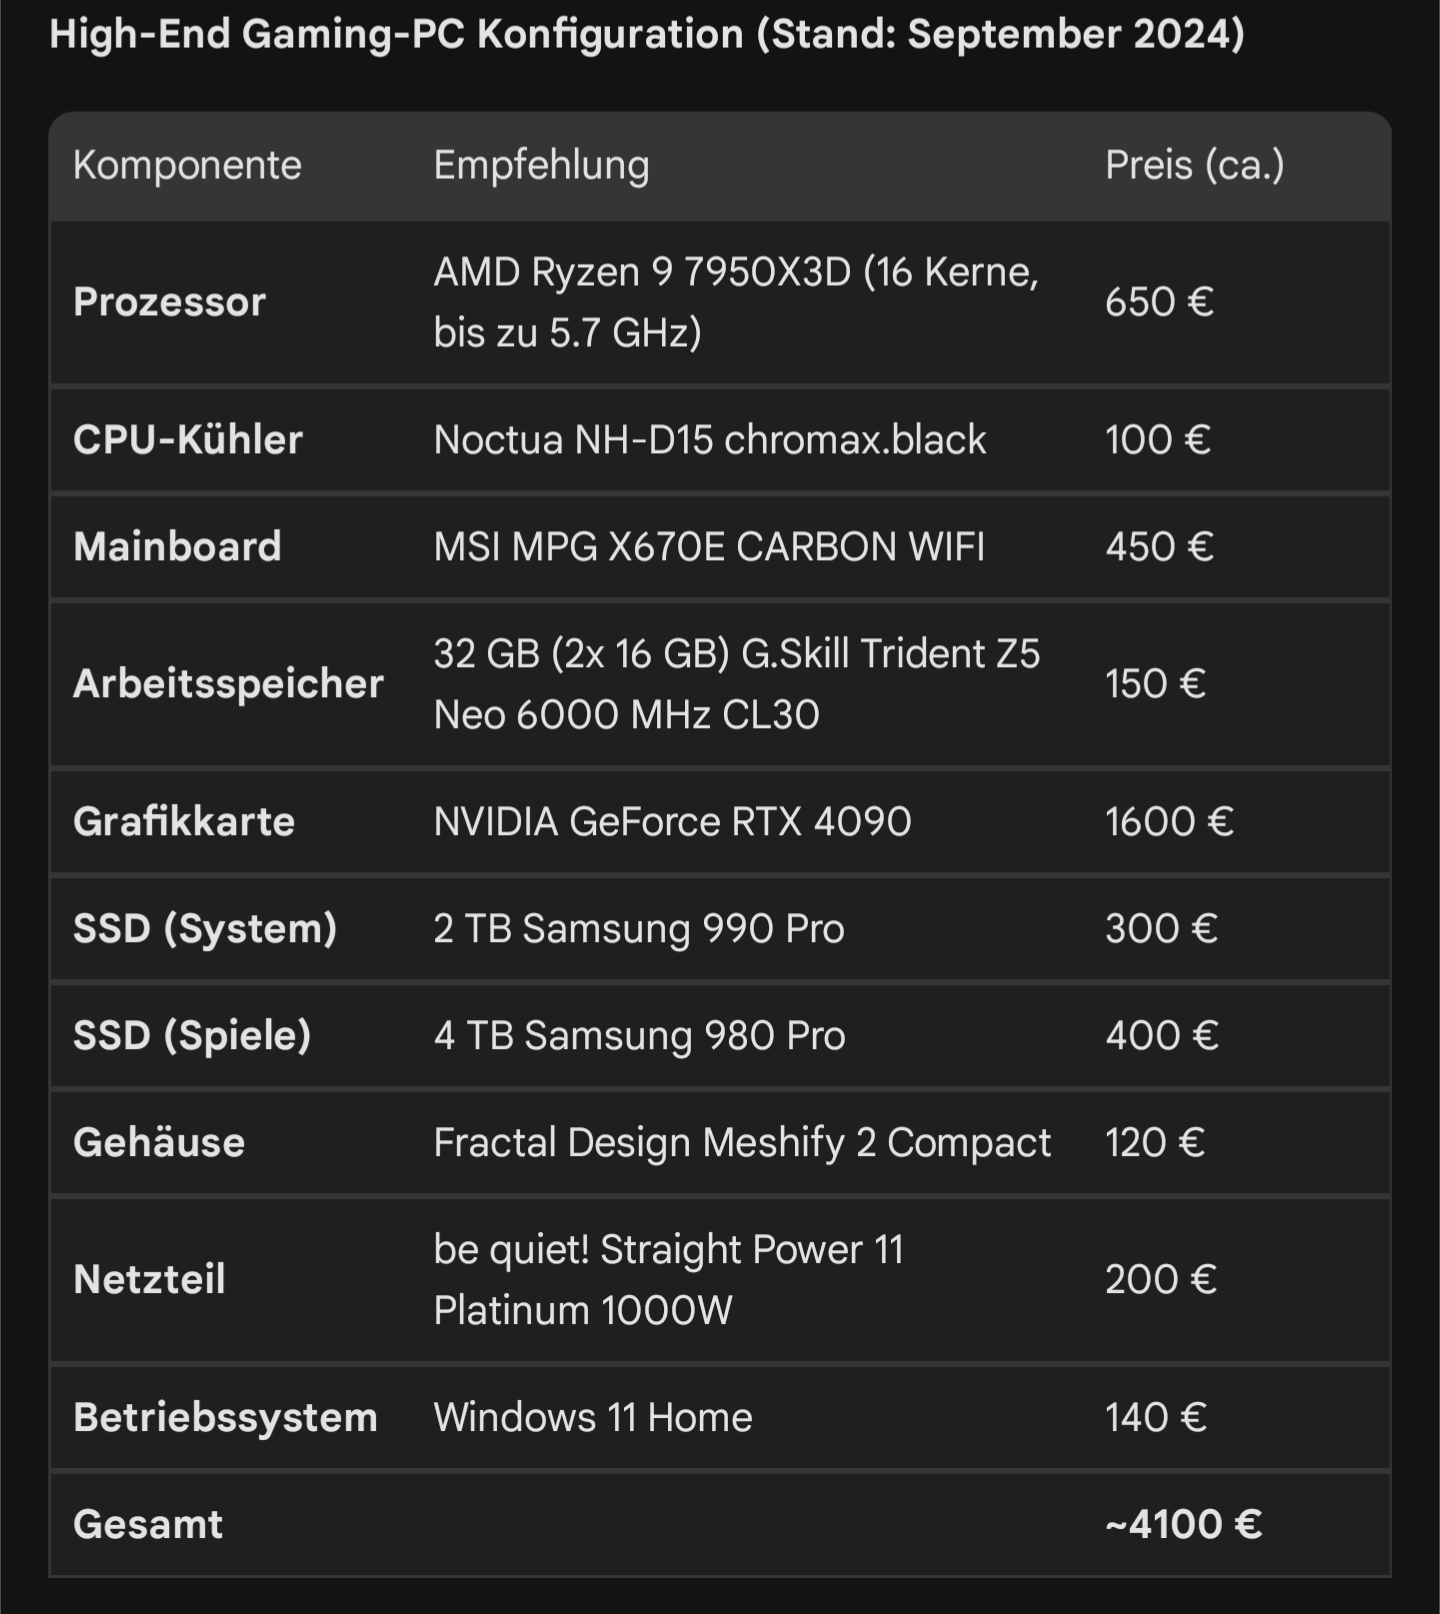
Task: Click the 1600 € Grafikkarte price
Action: (1168, 822)
